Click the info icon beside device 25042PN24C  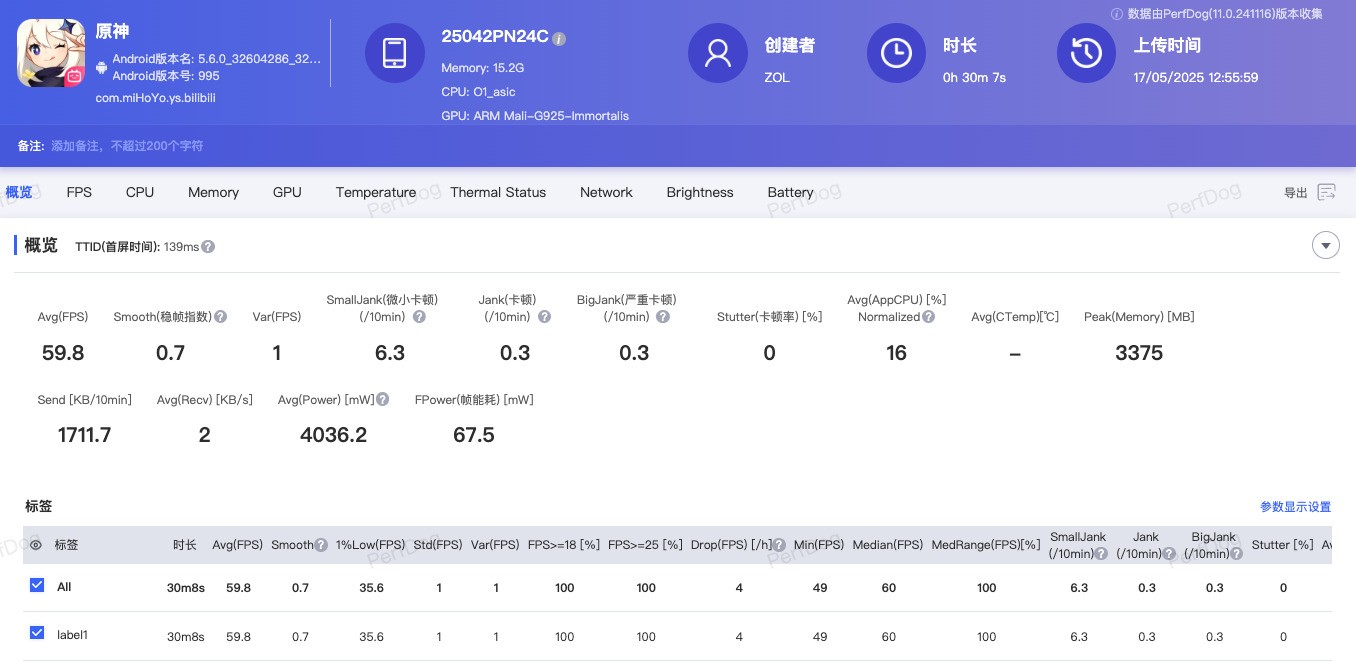pyautogui.click(x=559, y=38)
